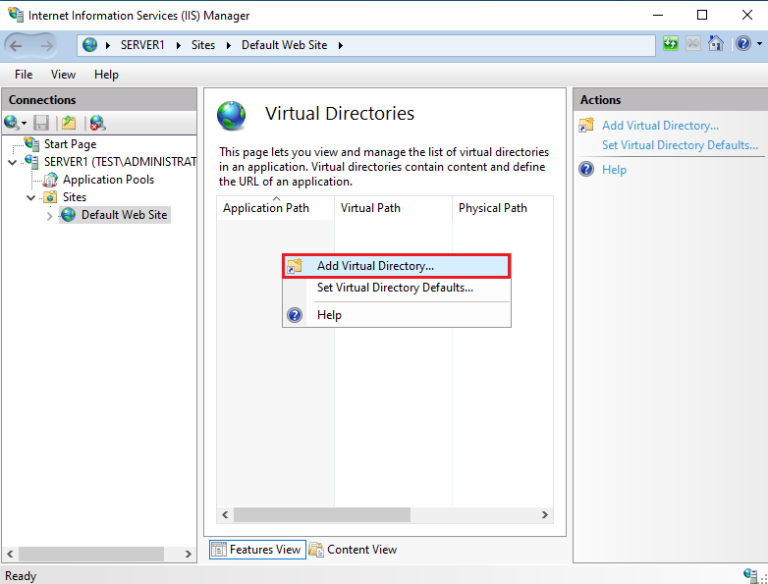Collapse the SERVER1 tree node
Screen dimensions: 768x584
(12, 162)
